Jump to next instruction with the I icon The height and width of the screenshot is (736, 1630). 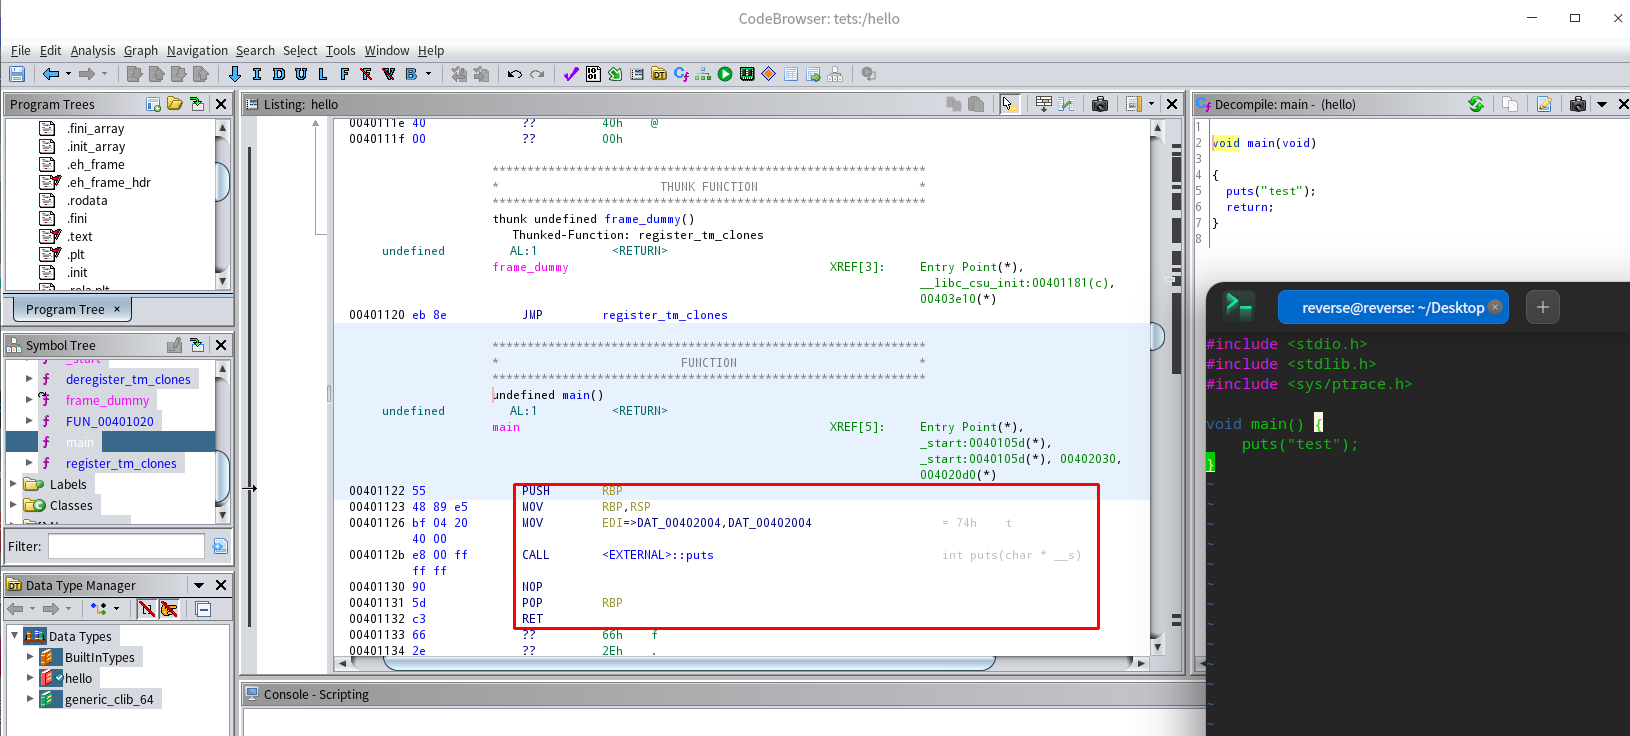point(257,74)
